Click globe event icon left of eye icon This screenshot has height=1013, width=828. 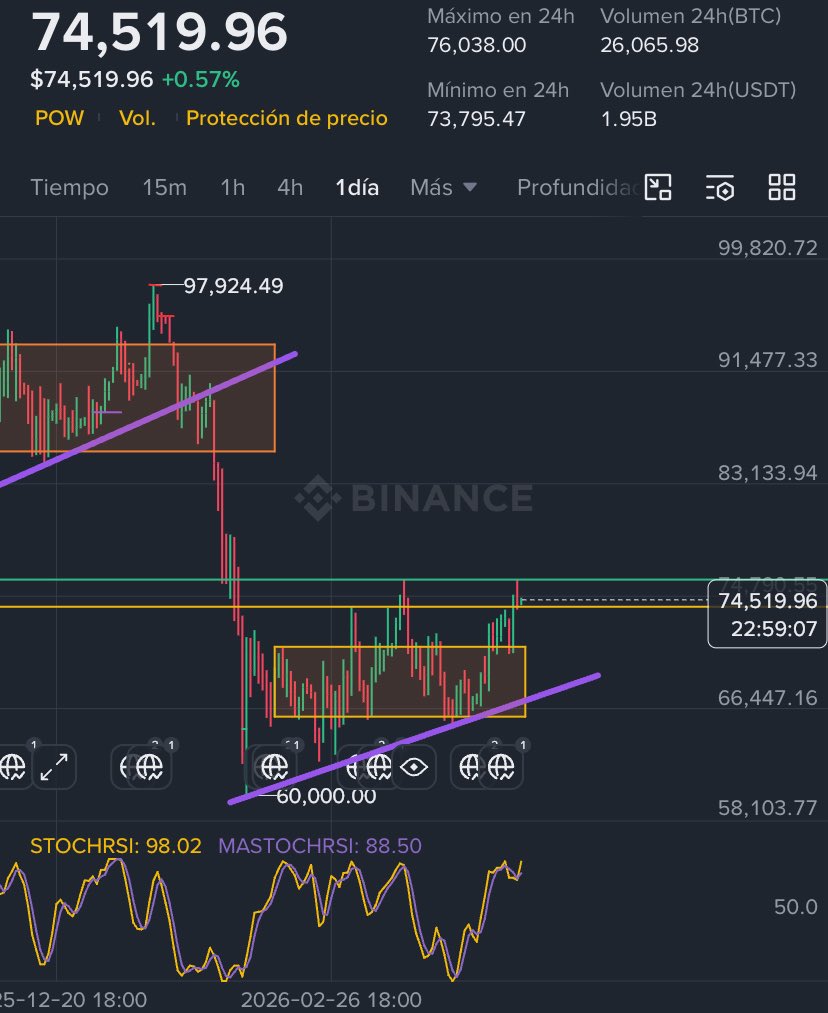[378, 767]
